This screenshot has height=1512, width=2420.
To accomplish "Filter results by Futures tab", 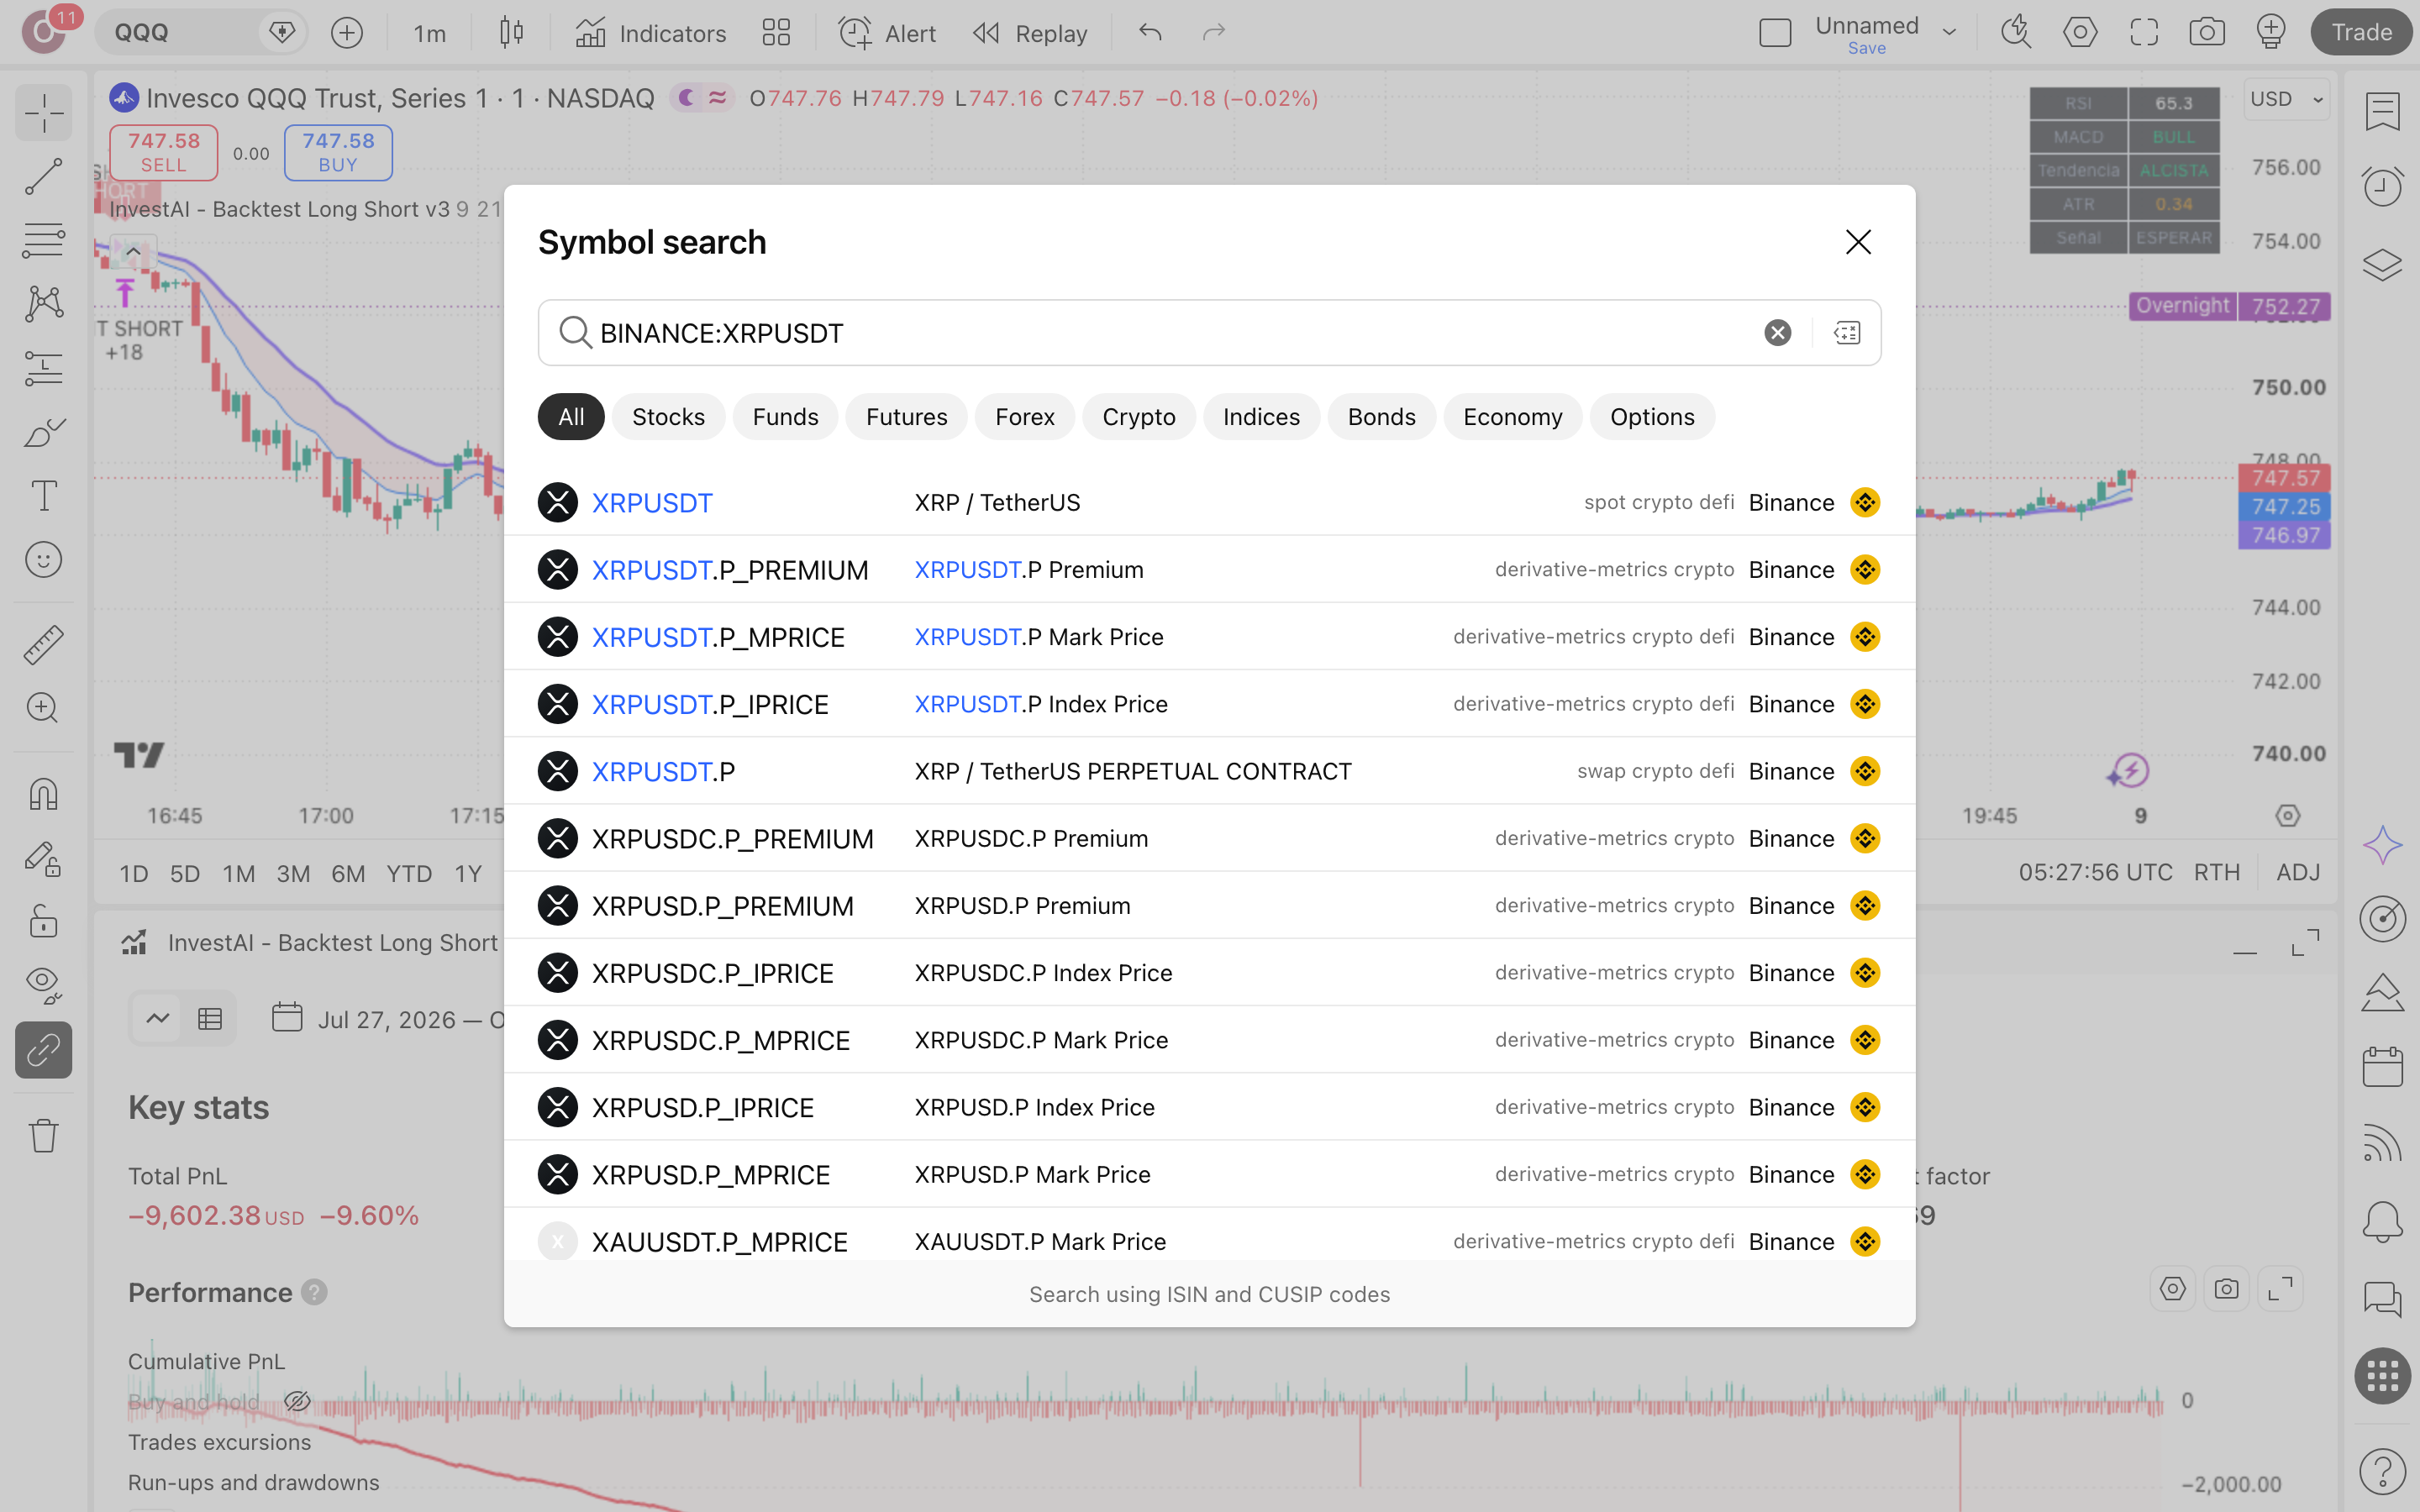I will [906, 417].
